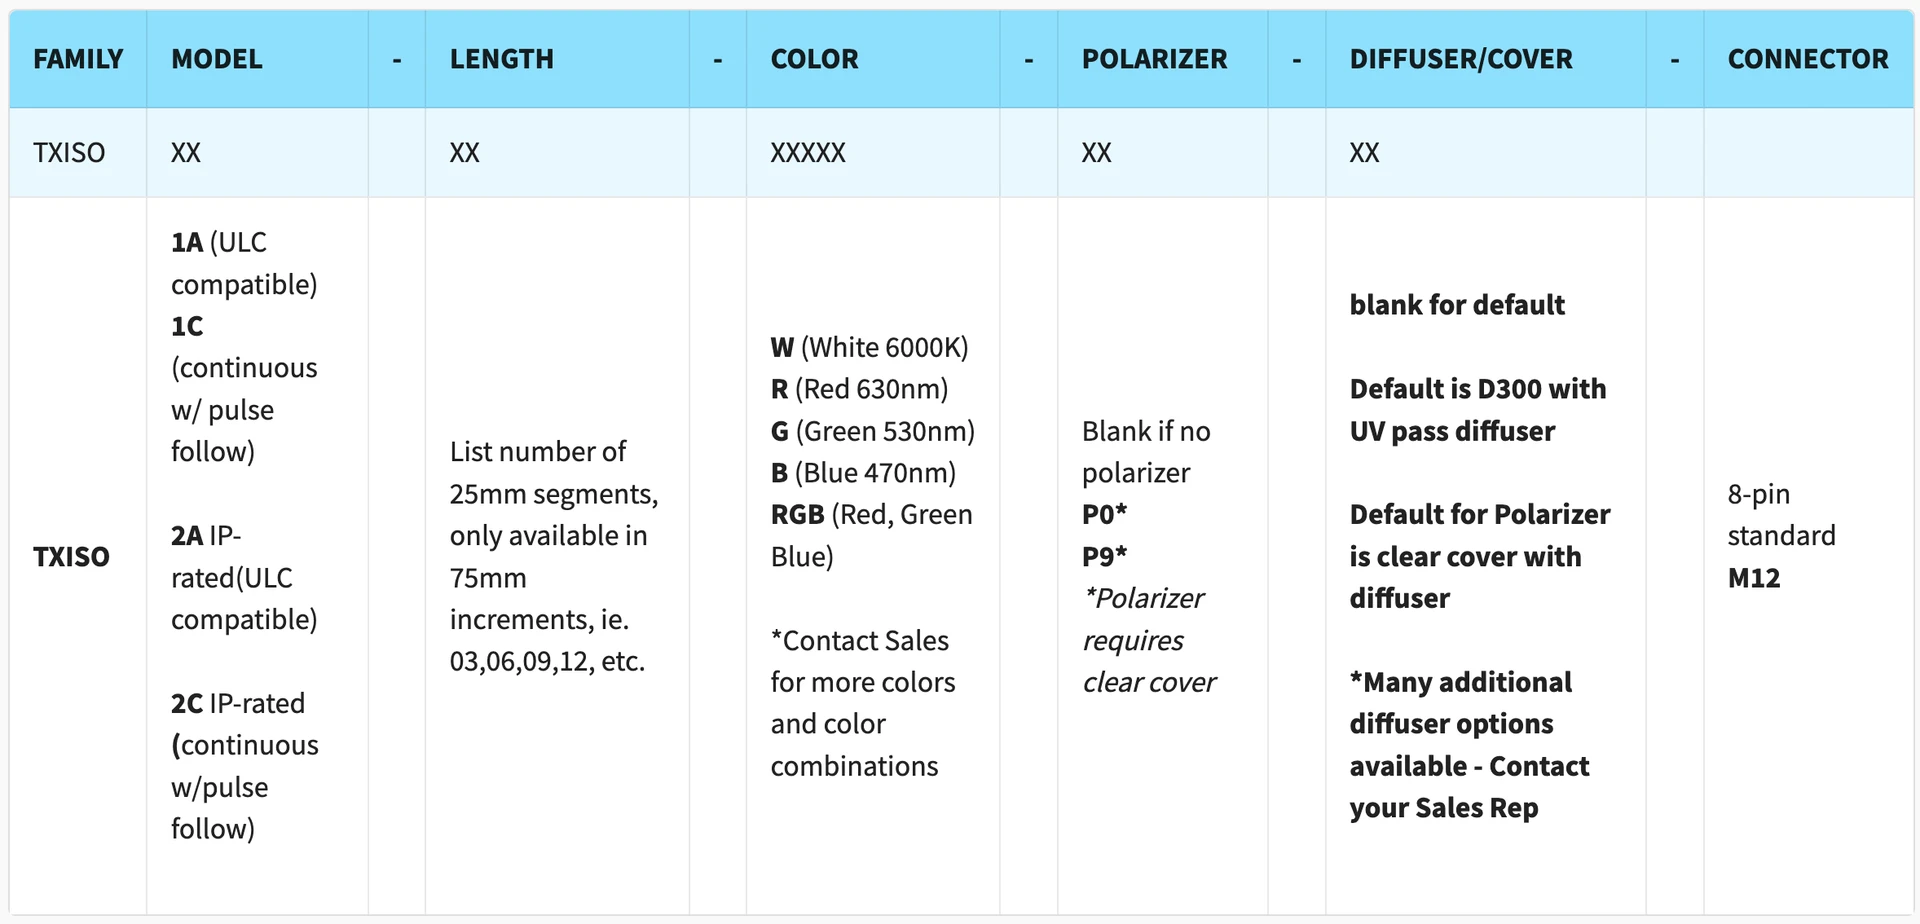Click the FAMILY column header

click(x=78, y=59)
